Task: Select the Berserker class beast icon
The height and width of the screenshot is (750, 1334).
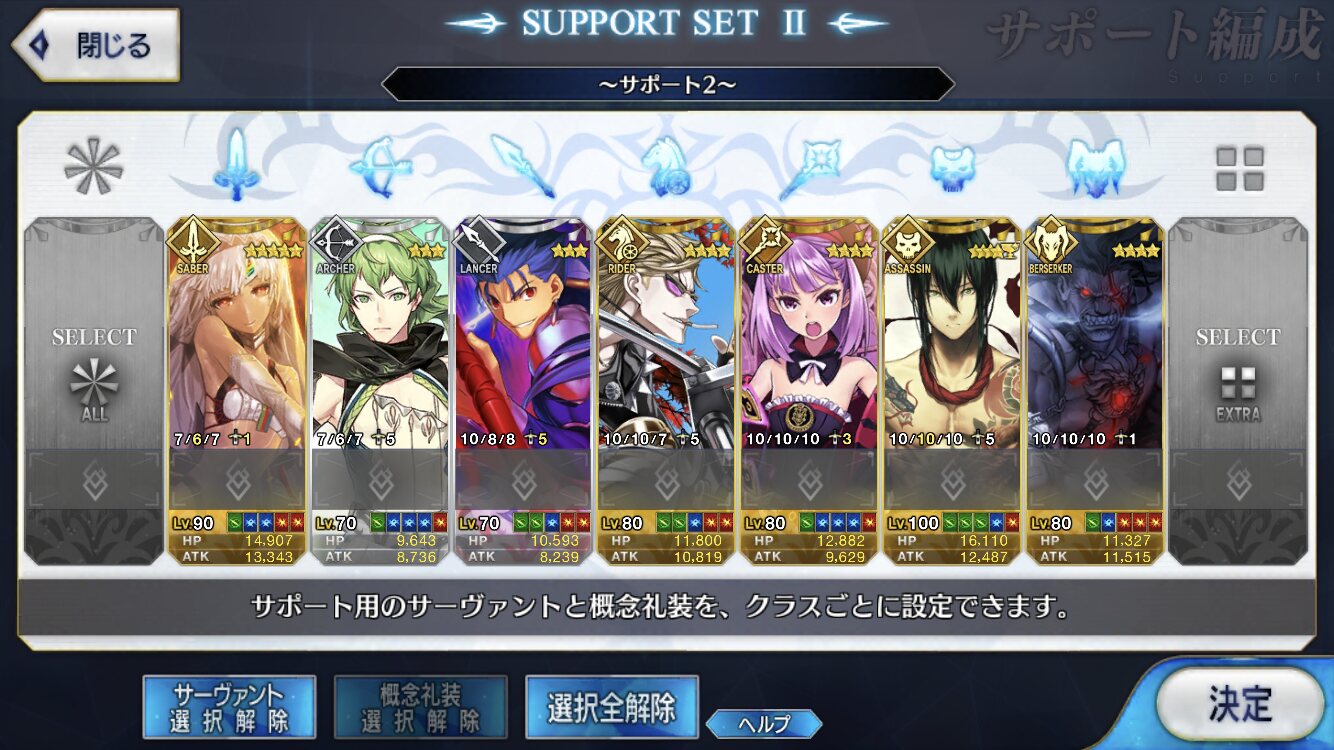Action: click(x=1095, y=166)
